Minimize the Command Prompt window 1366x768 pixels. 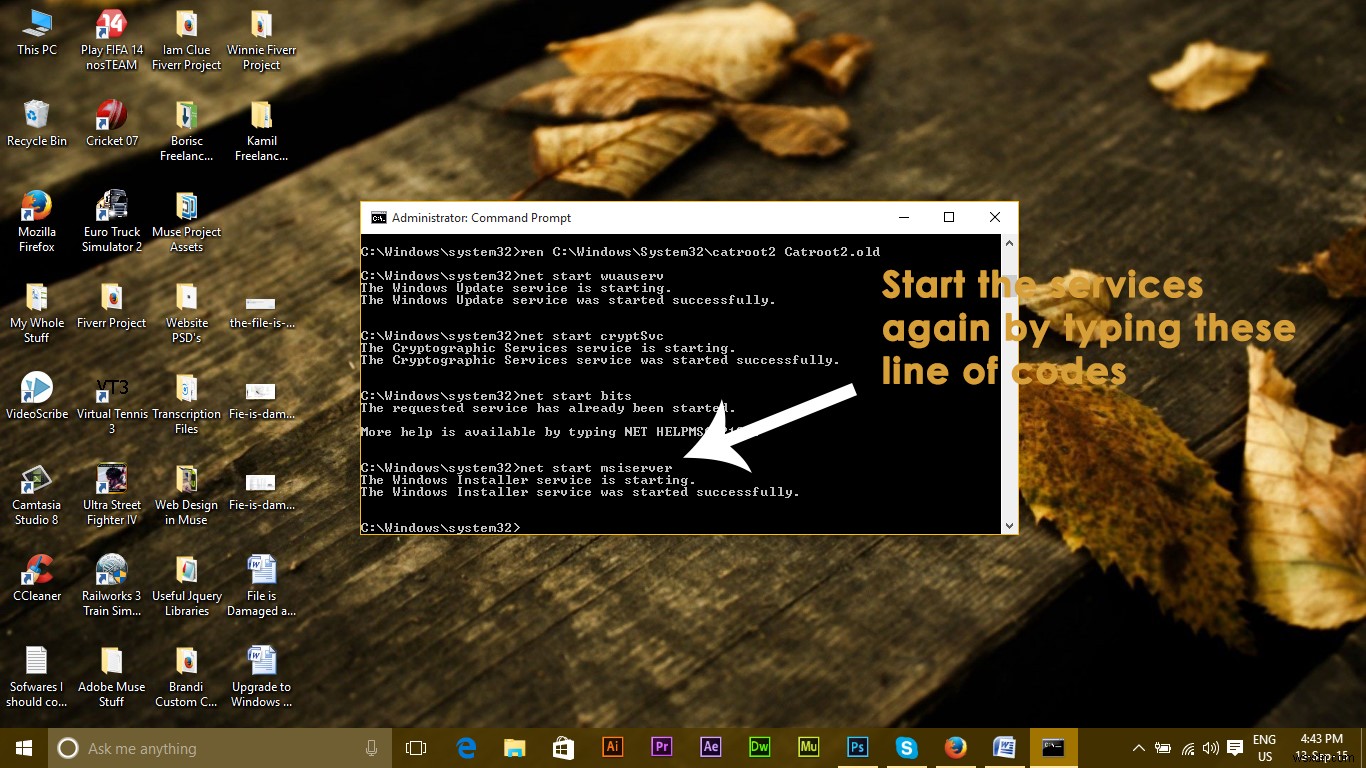point(903,217)
